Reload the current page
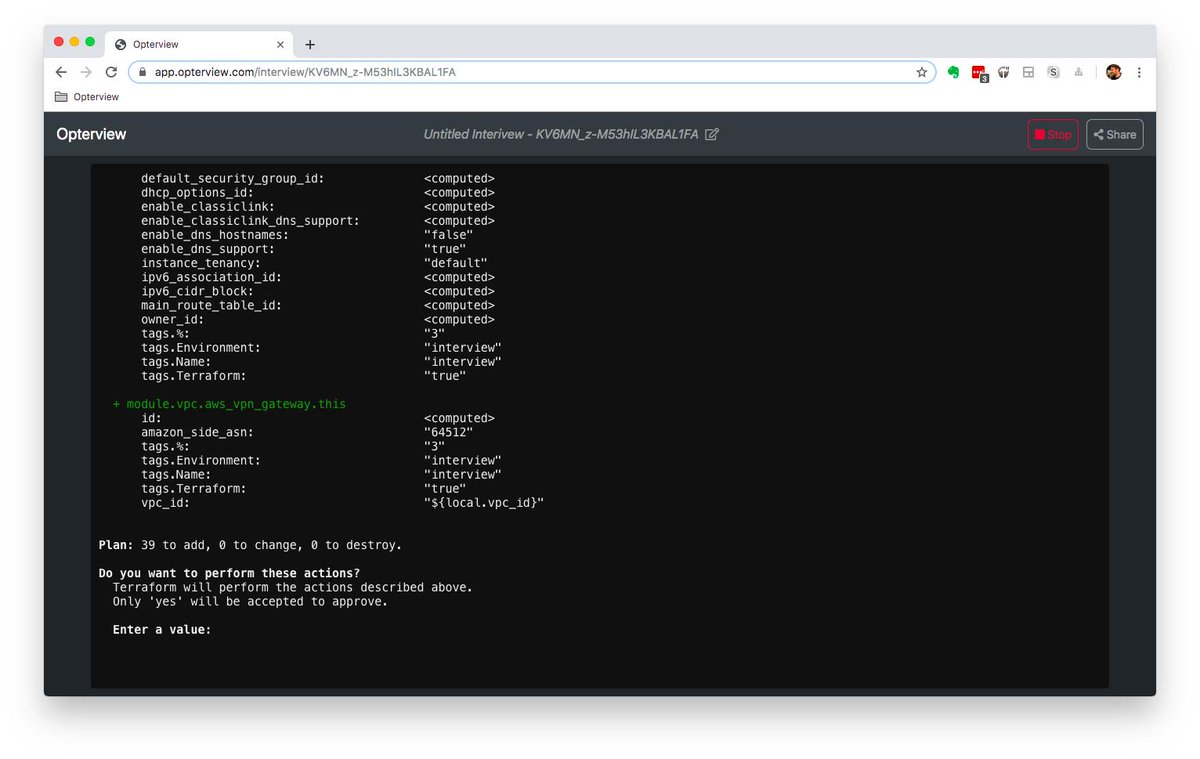The height and width of the screenshot is (759, 1200). click(x=111, y=72)
